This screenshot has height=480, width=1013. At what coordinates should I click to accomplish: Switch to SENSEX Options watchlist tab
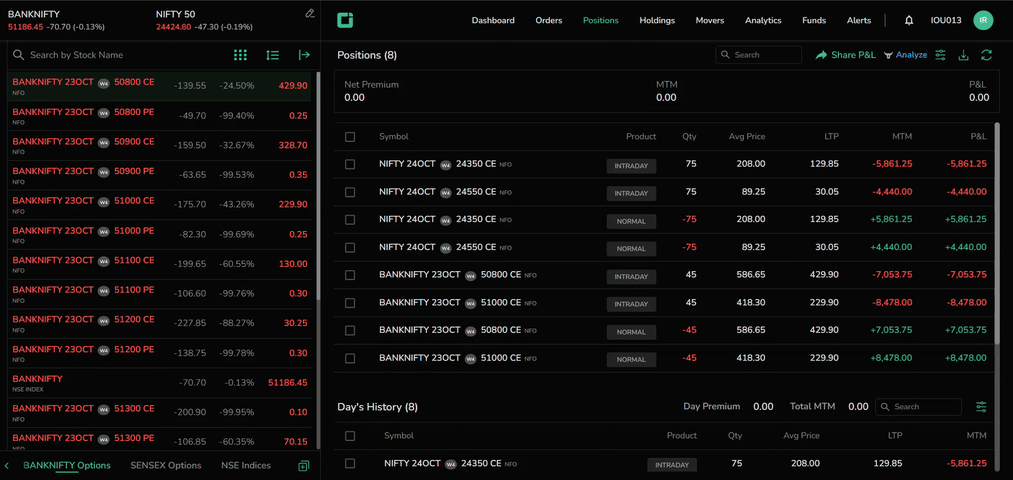pos(166,465)
